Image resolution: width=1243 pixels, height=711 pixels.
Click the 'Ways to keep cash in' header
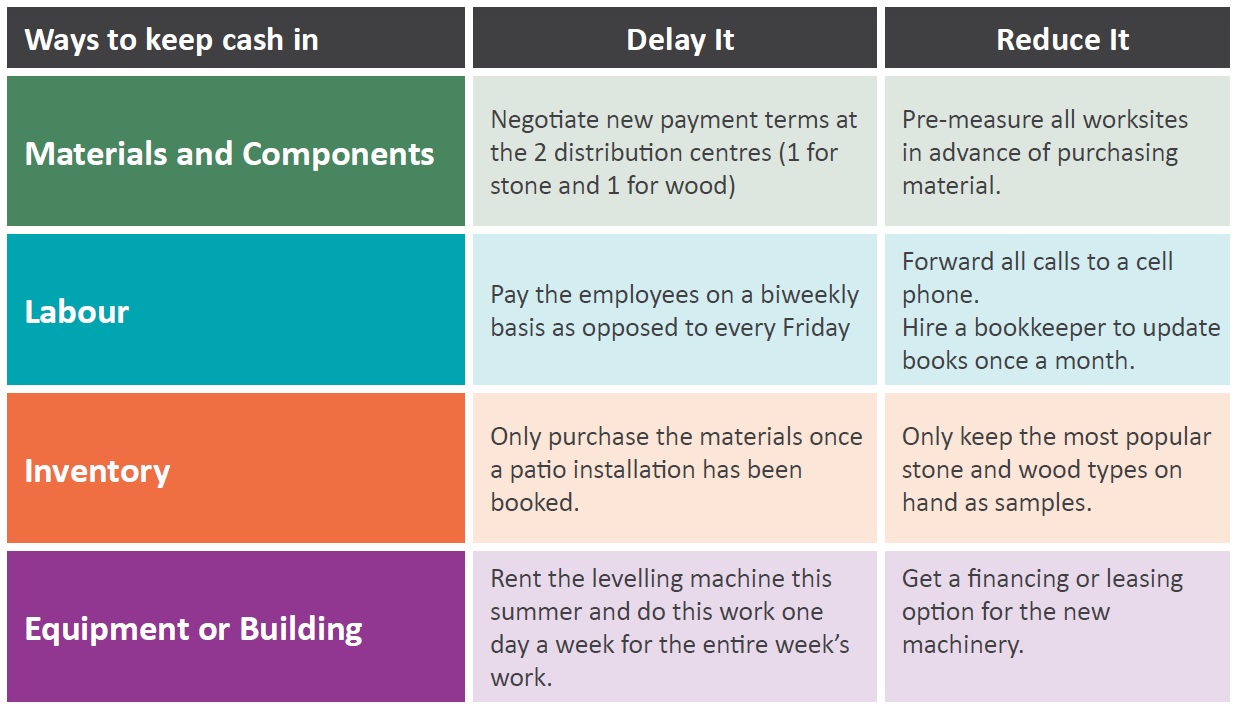[x=236, y=38]
